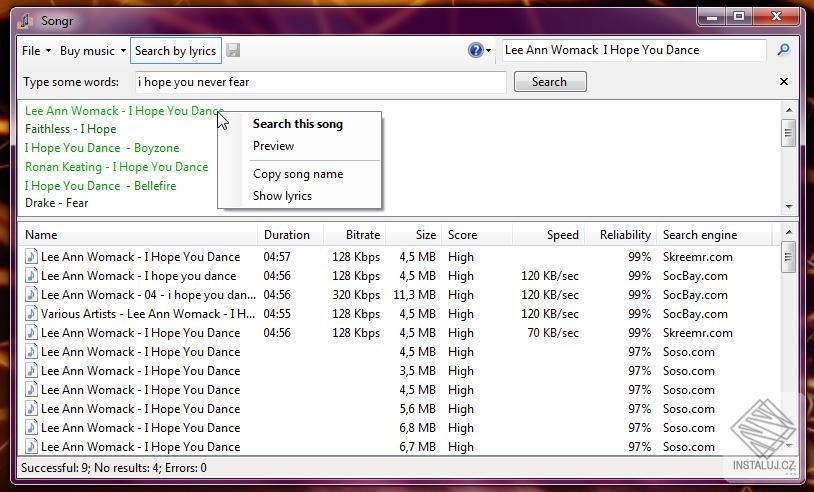The image size is (814, 492).
Task: Click music icon of the 3,5 MB row
Action: [32, 371]
